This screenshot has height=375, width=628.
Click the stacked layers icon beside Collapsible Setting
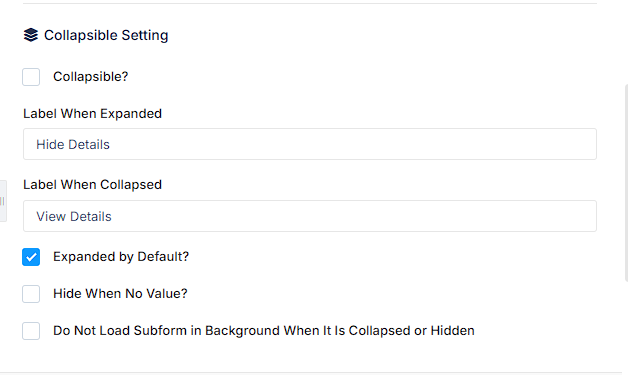[31, 35]
